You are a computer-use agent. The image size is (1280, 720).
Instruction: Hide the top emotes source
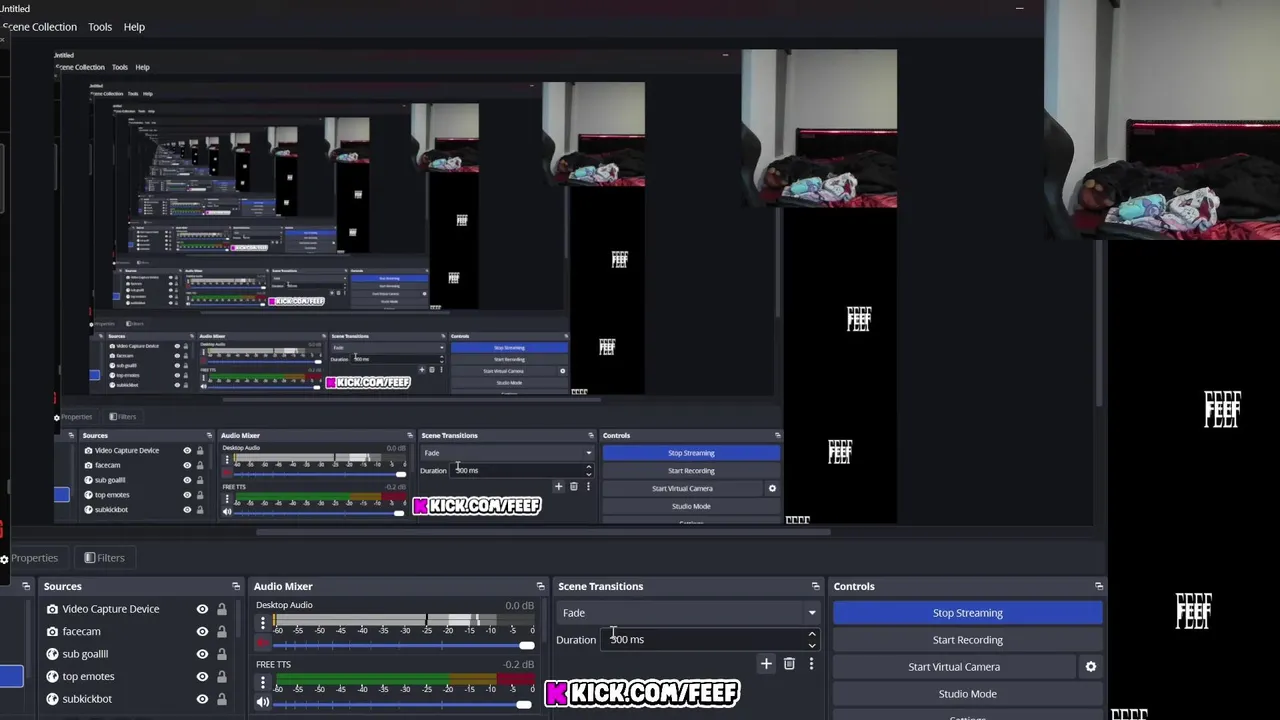[202, 676]
